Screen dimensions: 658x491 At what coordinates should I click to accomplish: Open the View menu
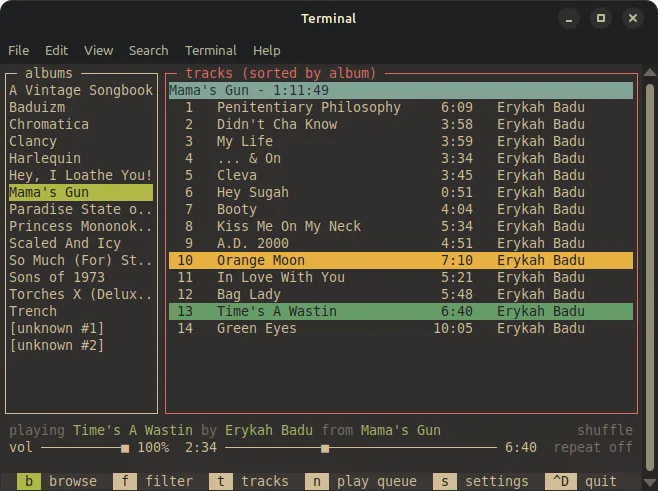pos(98,50)
